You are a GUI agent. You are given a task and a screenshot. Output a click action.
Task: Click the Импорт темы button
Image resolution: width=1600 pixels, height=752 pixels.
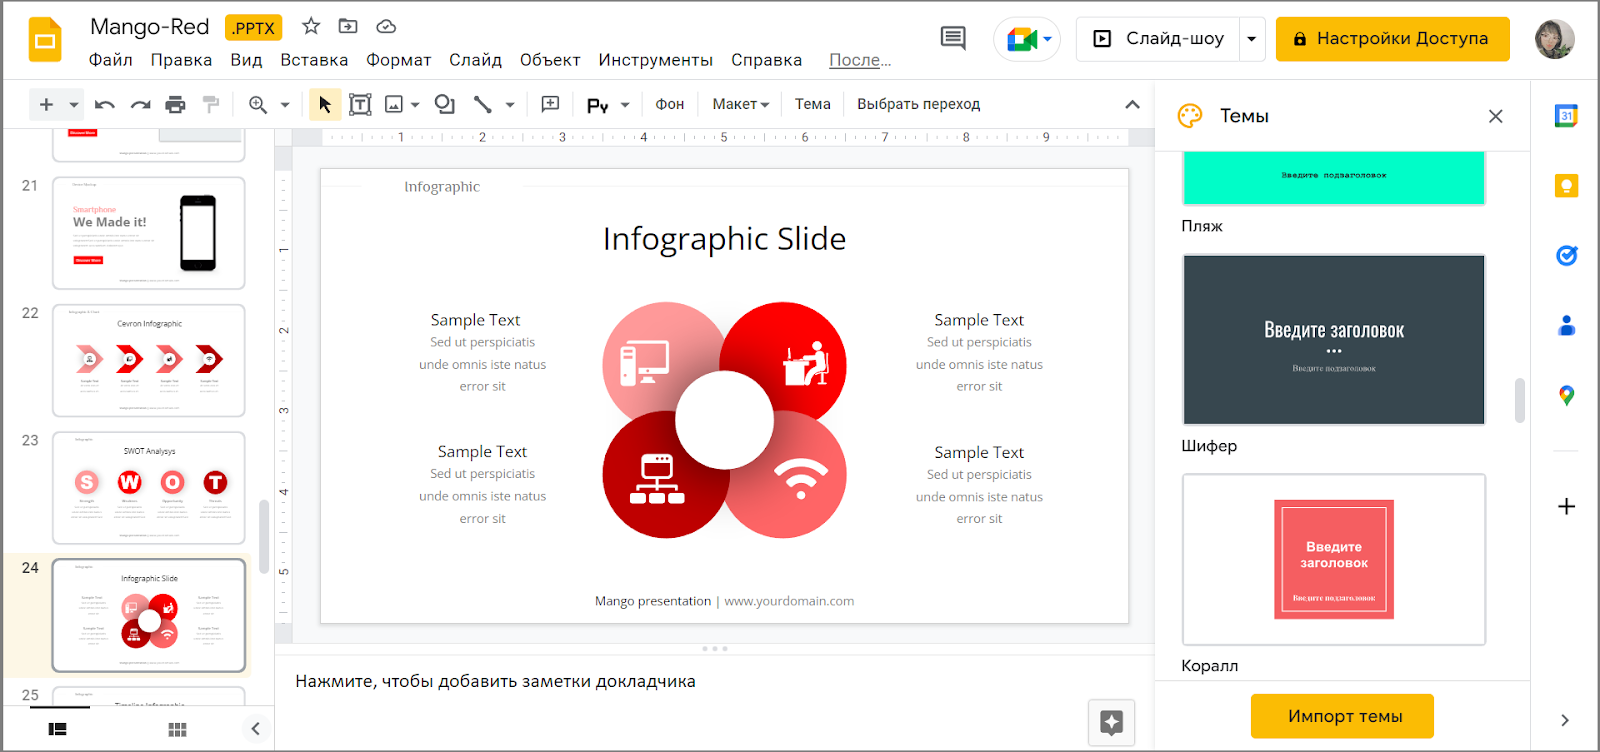(1342, 716)
